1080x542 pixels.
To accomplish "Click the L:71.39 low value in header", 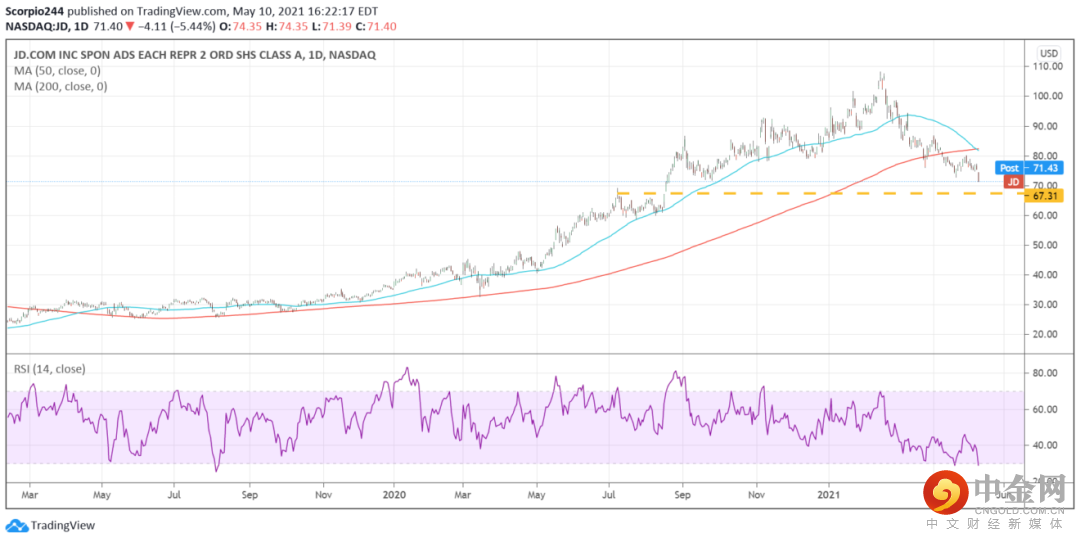I will point(330,26).
